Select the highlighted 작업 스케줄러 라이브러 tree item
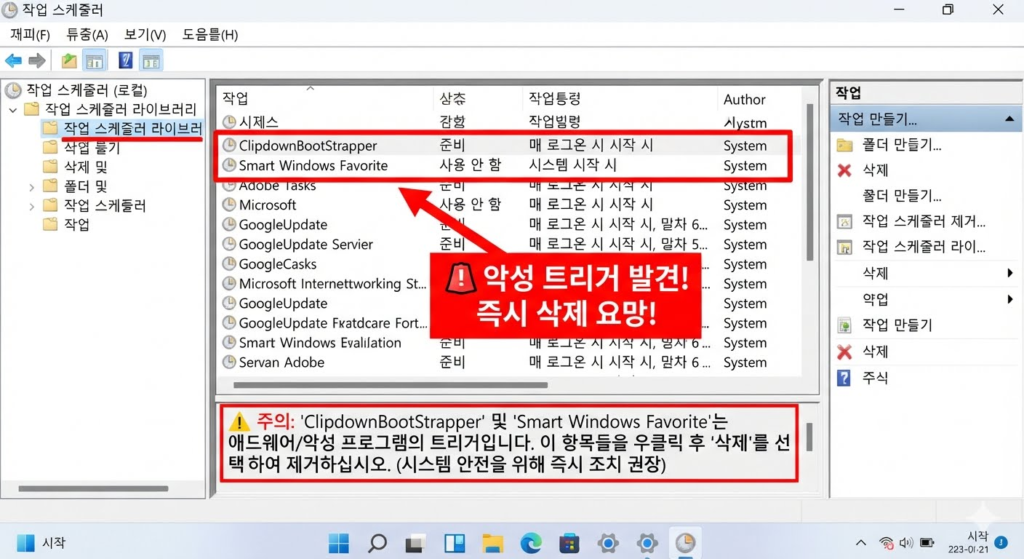The image size is (1024, 559). tap(133, 128)
